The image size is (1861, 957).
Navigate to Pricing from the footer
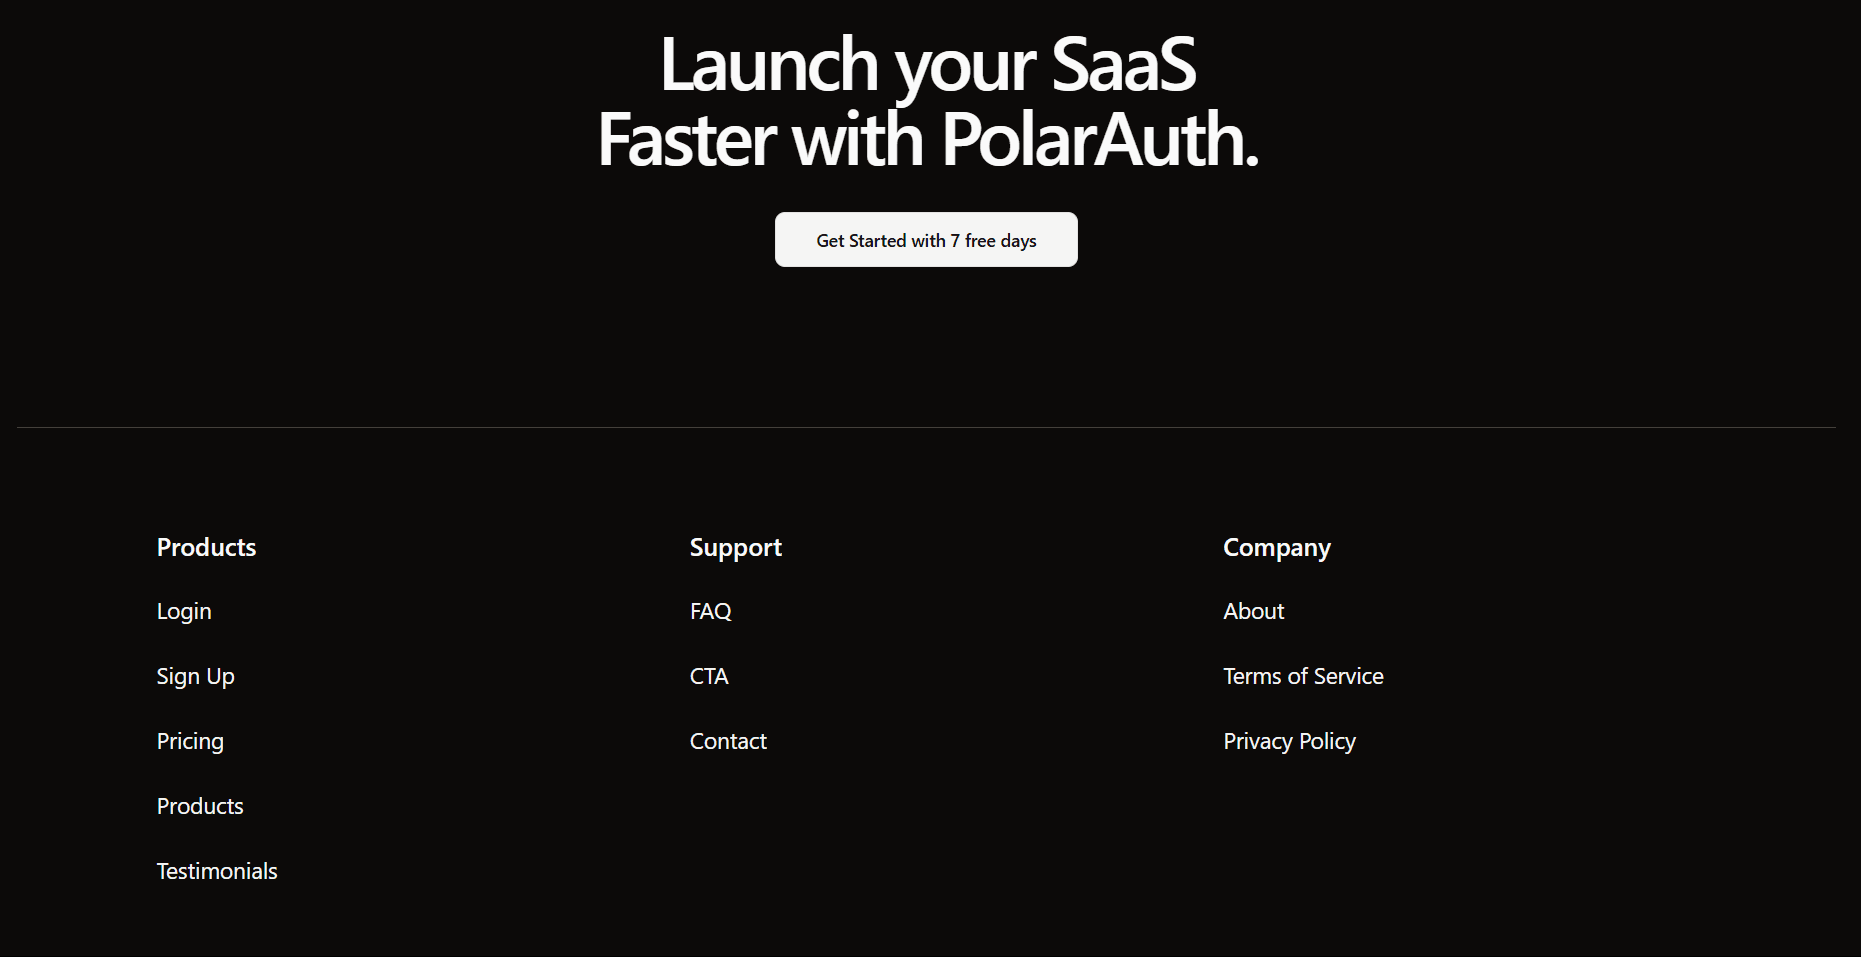click(189, 740)
